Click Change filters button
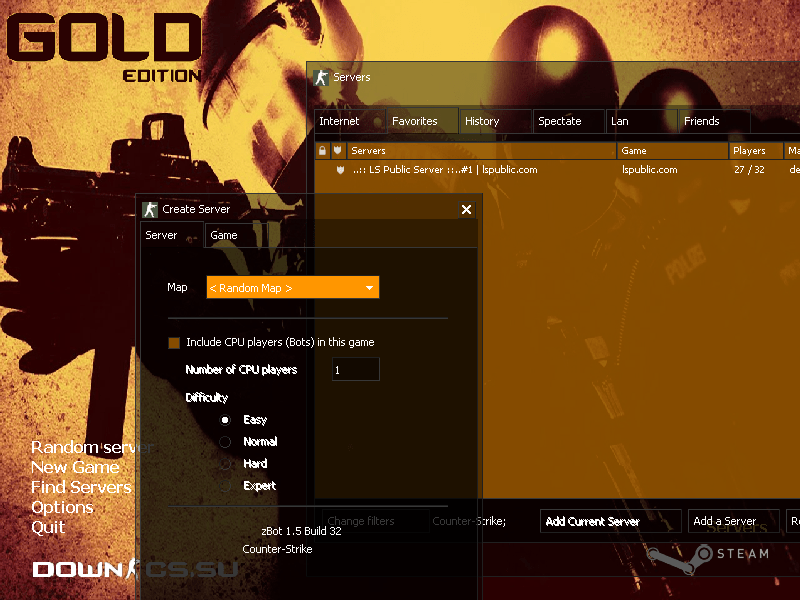The height and width of the screenshot is (600, 800). click(x=376, y=521)
